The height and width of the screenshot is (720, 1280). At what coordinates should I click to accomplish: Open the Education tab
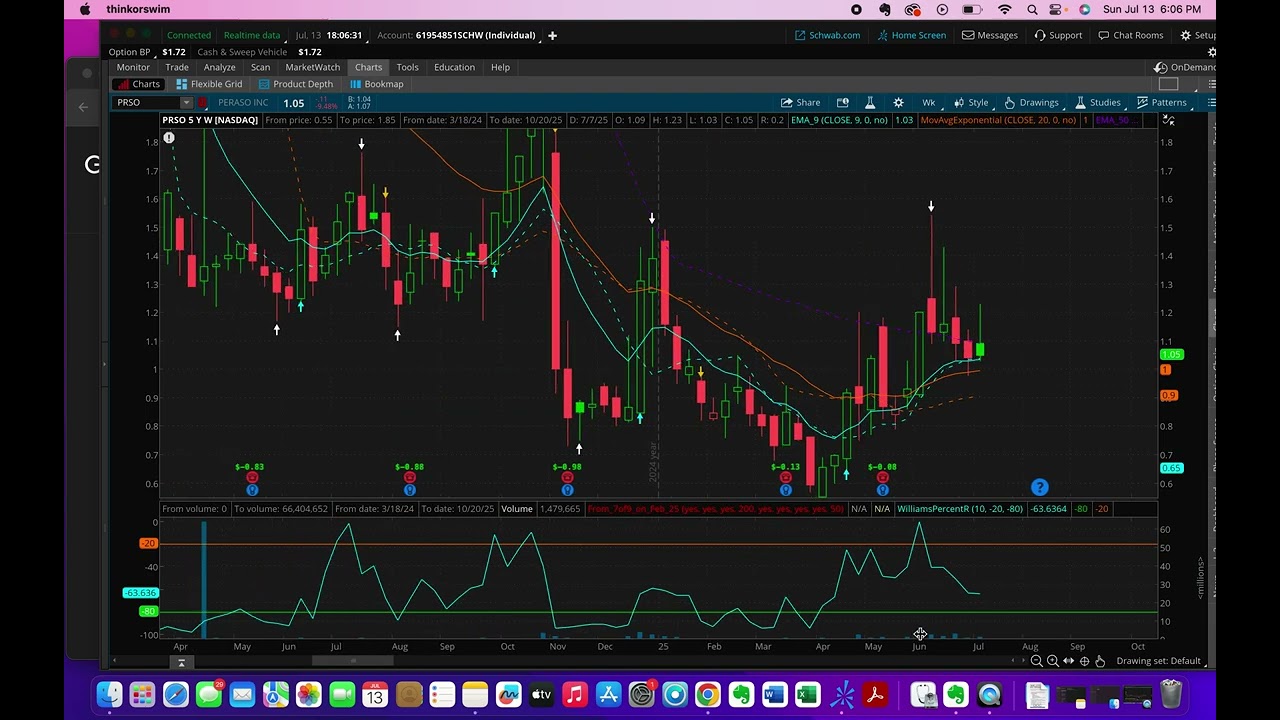coord(454,67)
